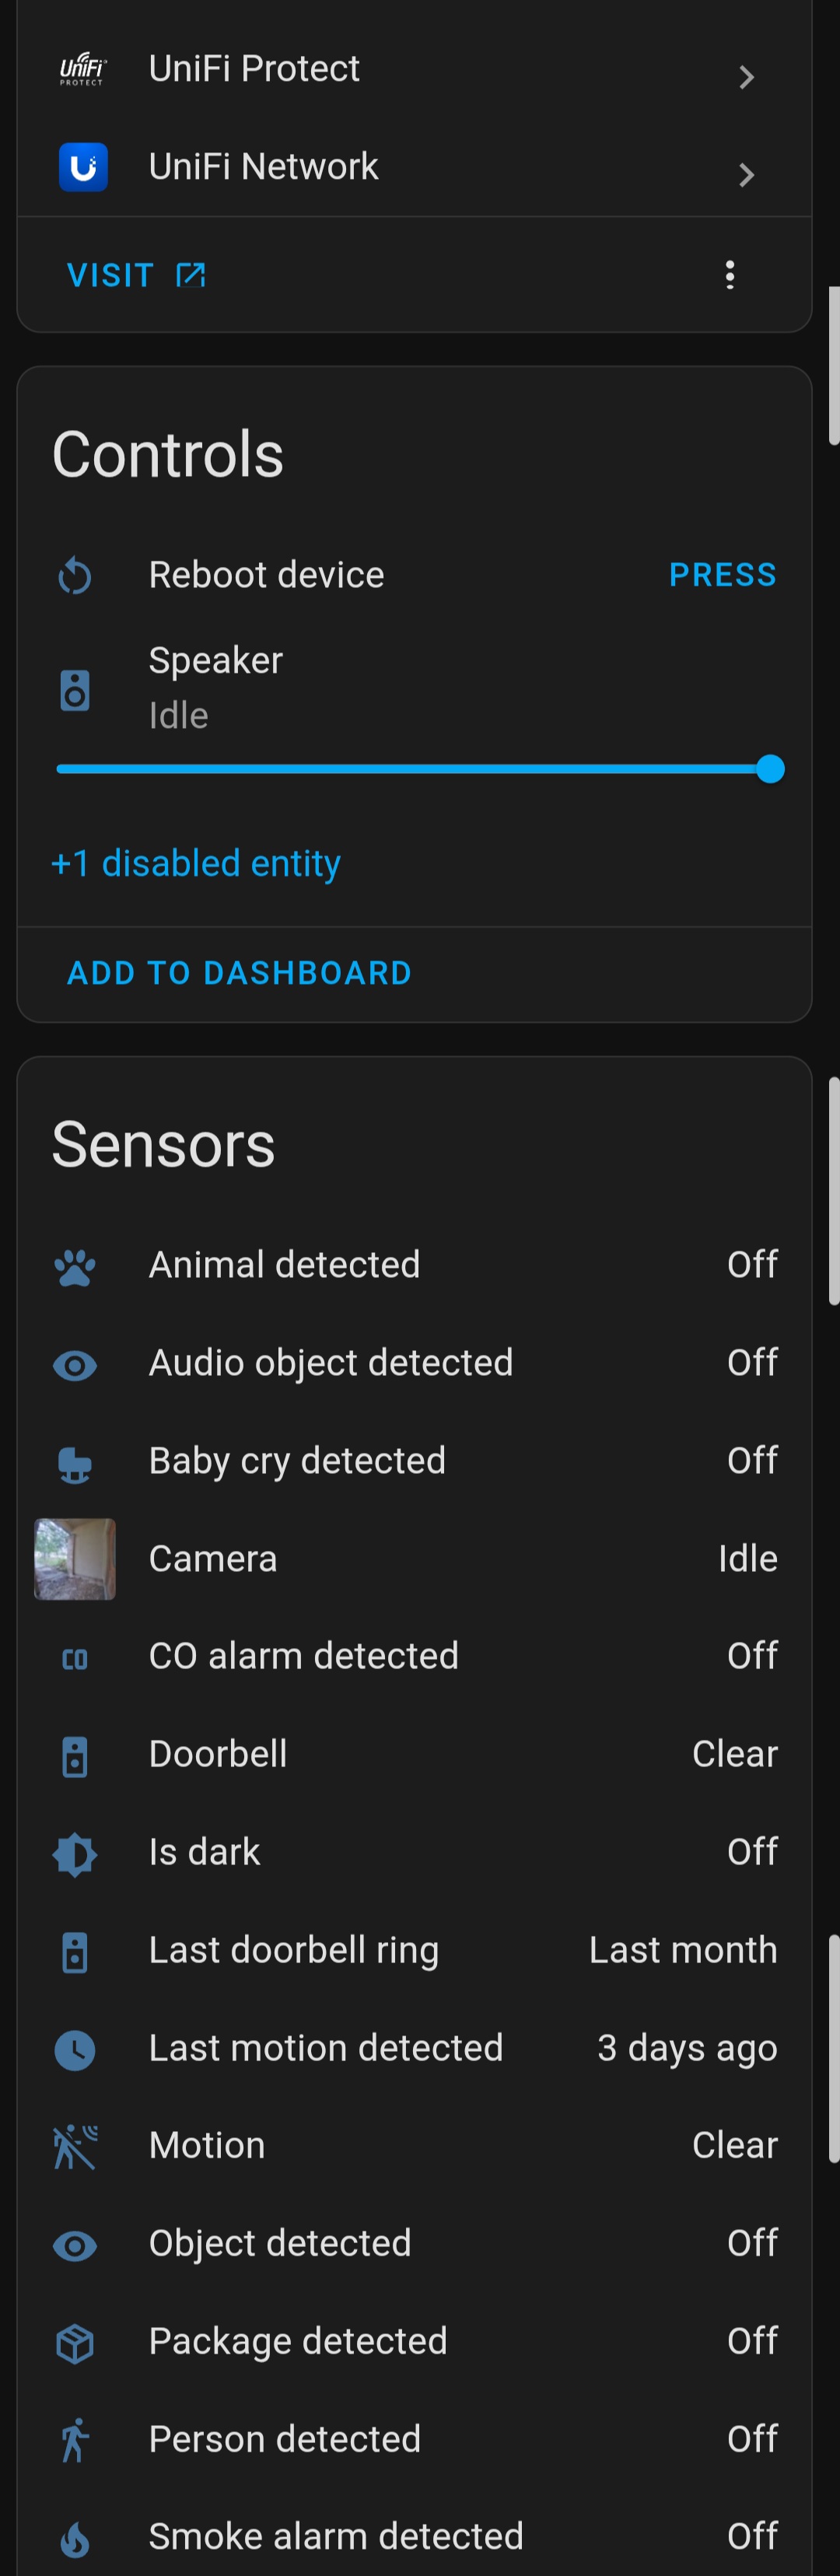The image size is (840, 2576).
Task: Open the Last motion detected entry
Action: point(415,2048)
